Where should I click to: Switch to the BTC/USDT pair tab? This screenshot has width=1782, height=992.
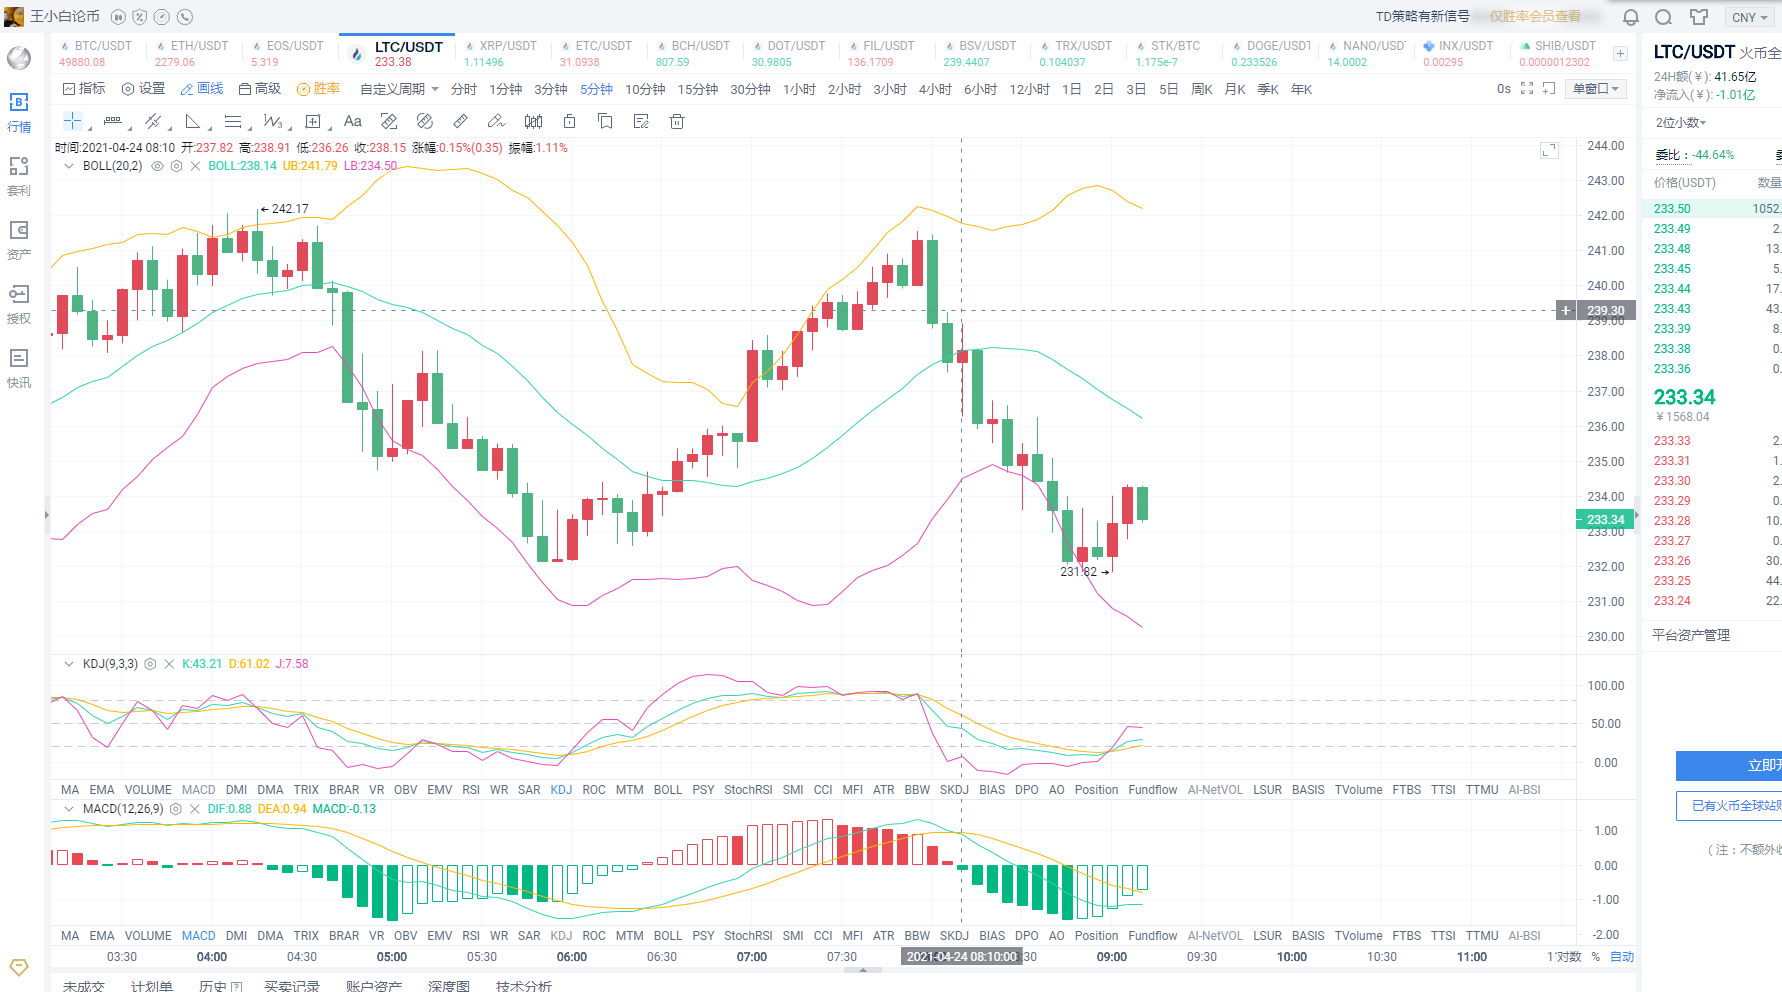[96, 54]
